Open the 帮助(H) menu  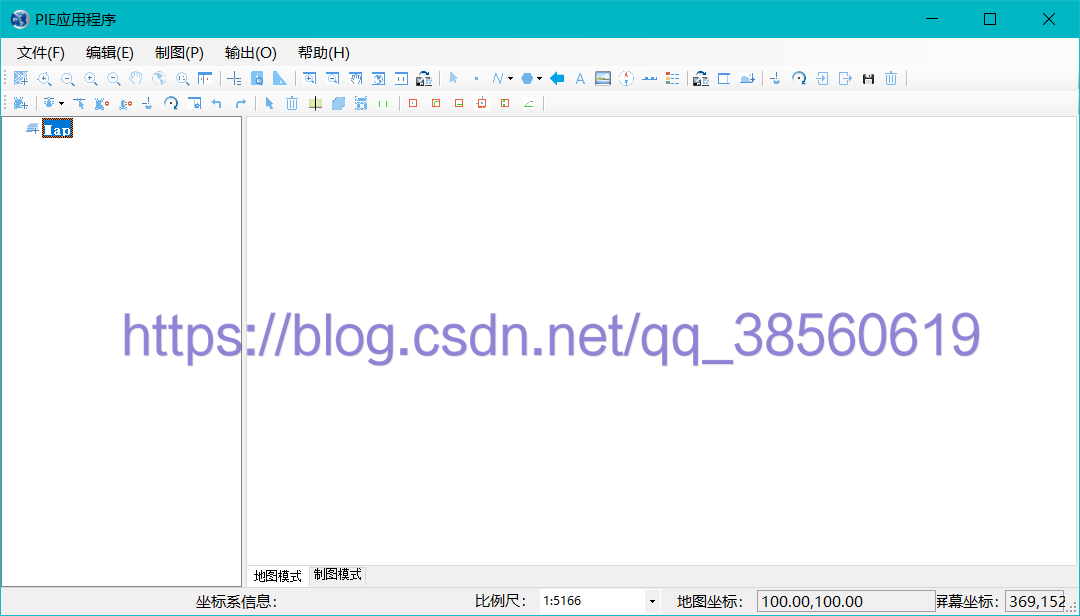click(x=324, y=52)
